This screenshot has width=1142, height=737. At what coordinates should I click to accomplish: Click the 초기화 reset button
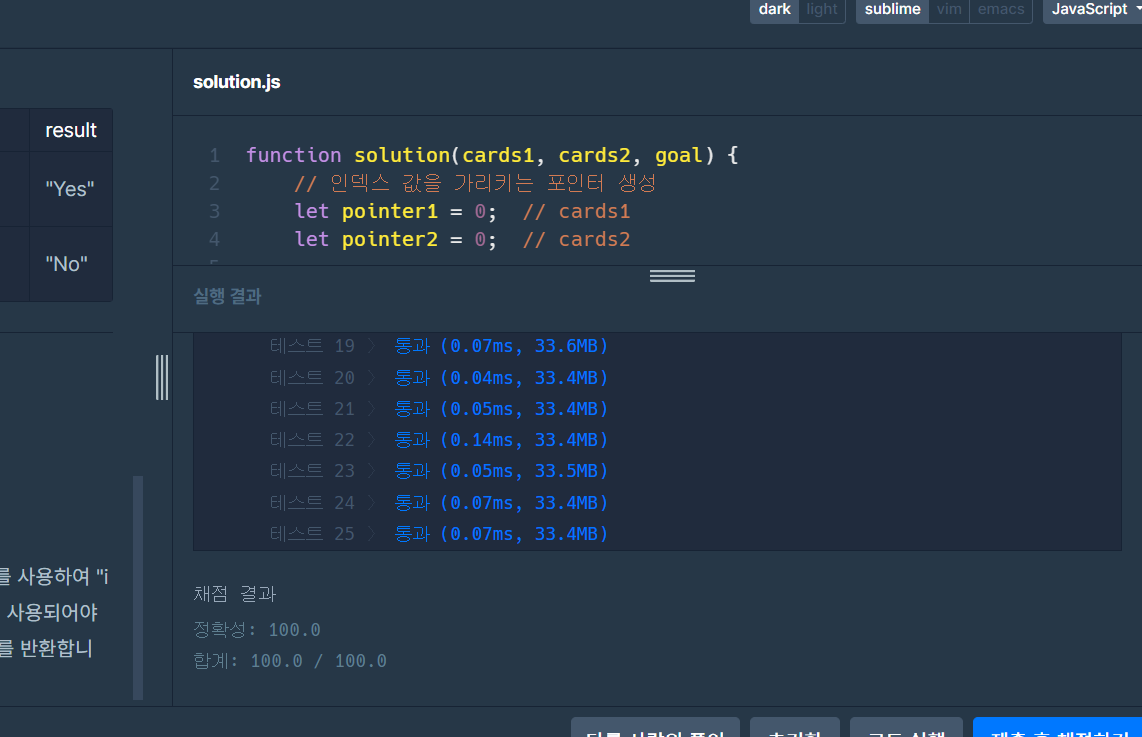coord(795,727)
